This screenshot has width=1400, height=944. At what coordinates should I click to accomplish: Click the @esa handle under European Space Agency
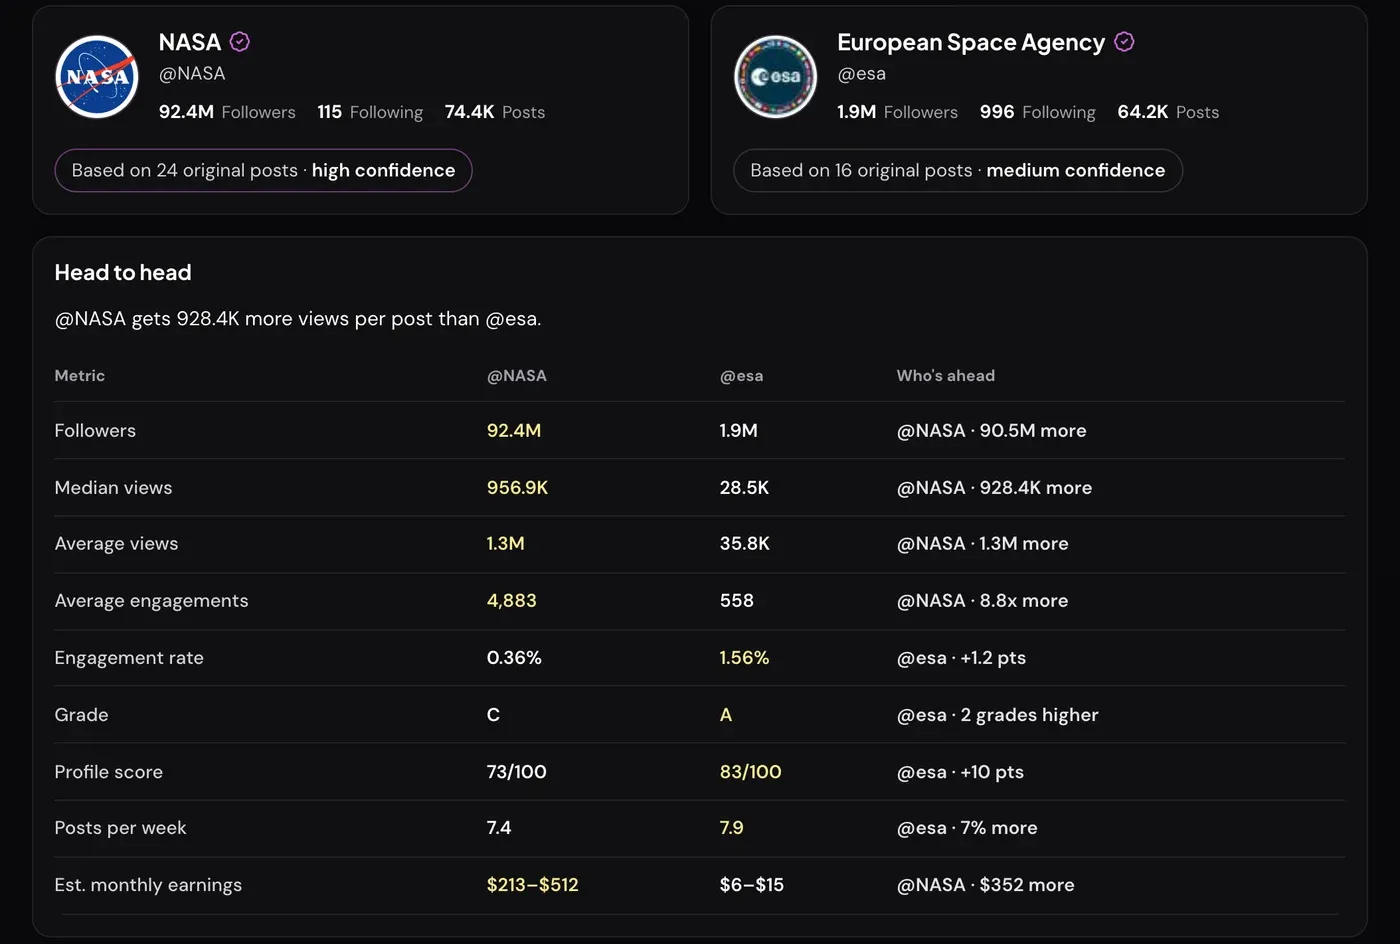coord(861,74)
